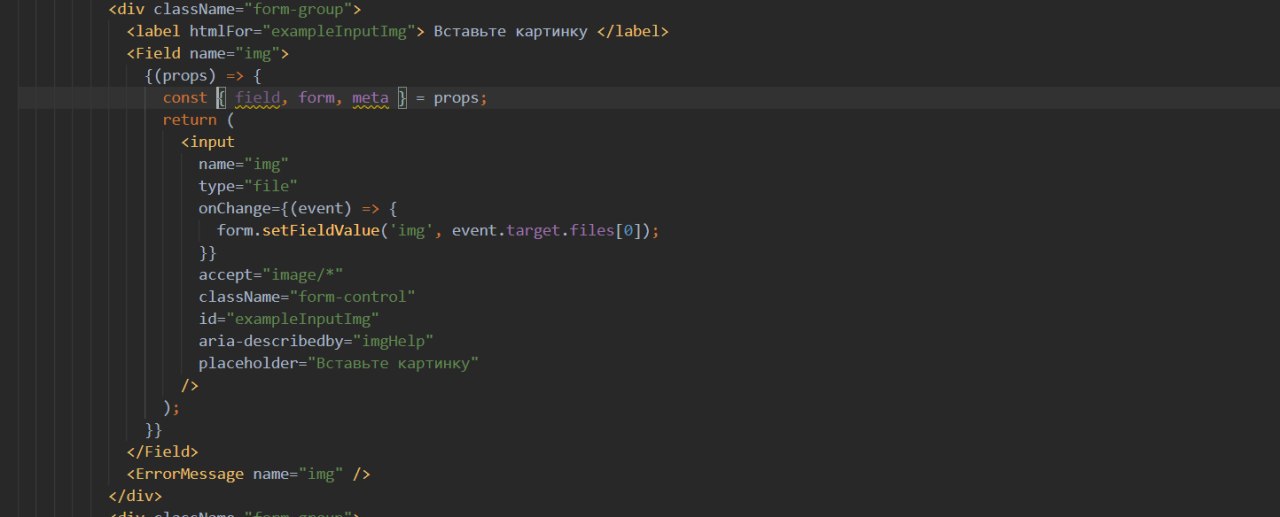
Task: Click the className="form-control" attribute
Action: coord(307,296)
